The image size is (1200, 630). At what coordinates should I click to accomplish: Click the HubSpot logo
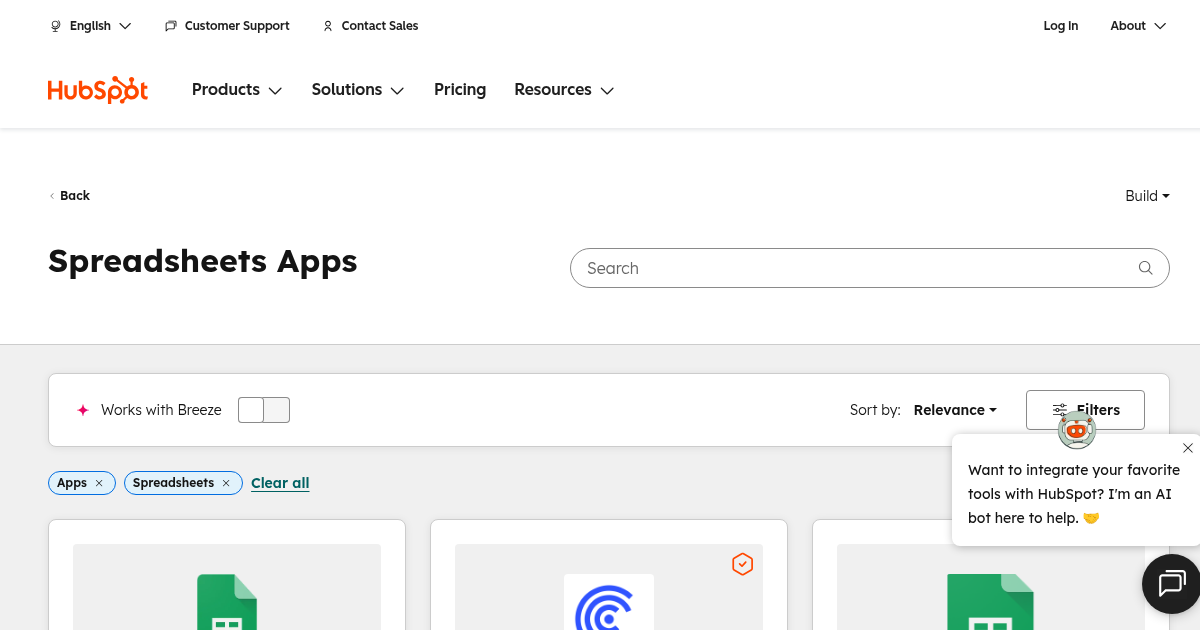(x=98, y=90)
